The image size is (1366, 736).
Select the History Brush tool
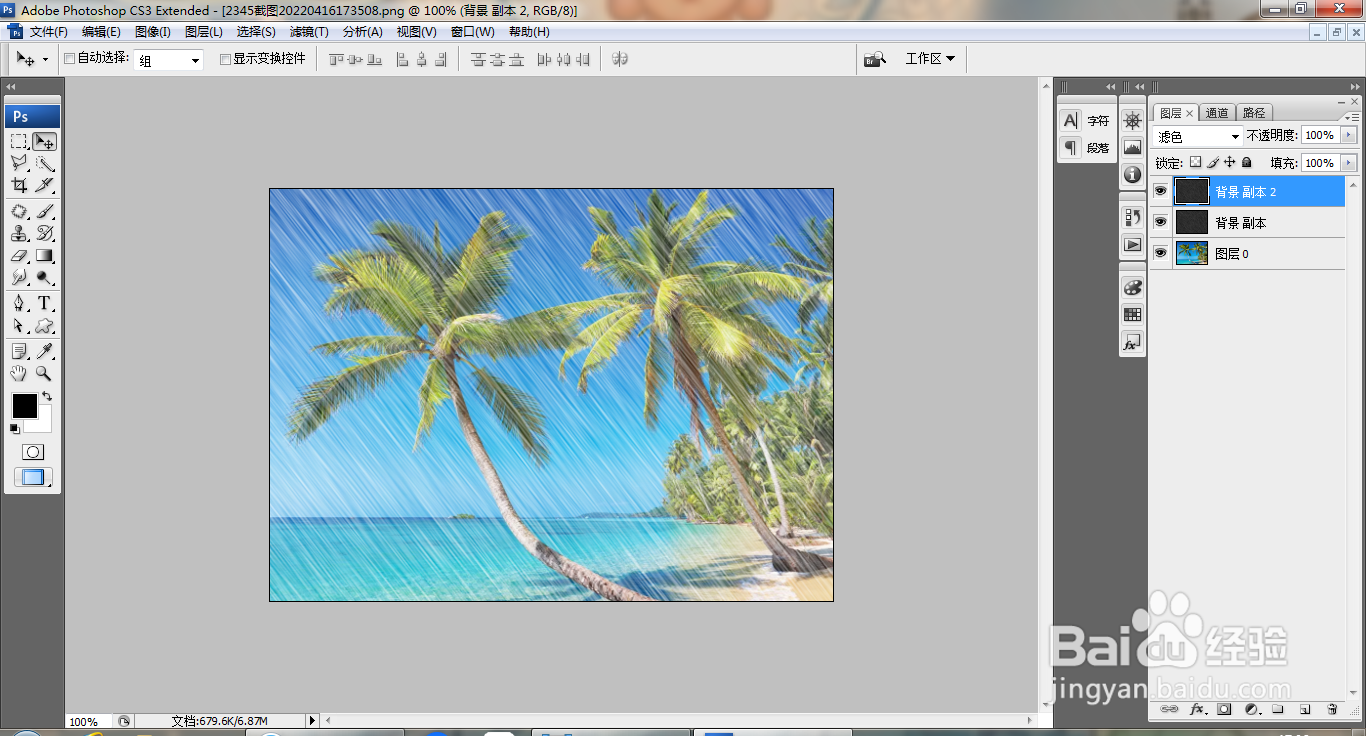(45, 233)
